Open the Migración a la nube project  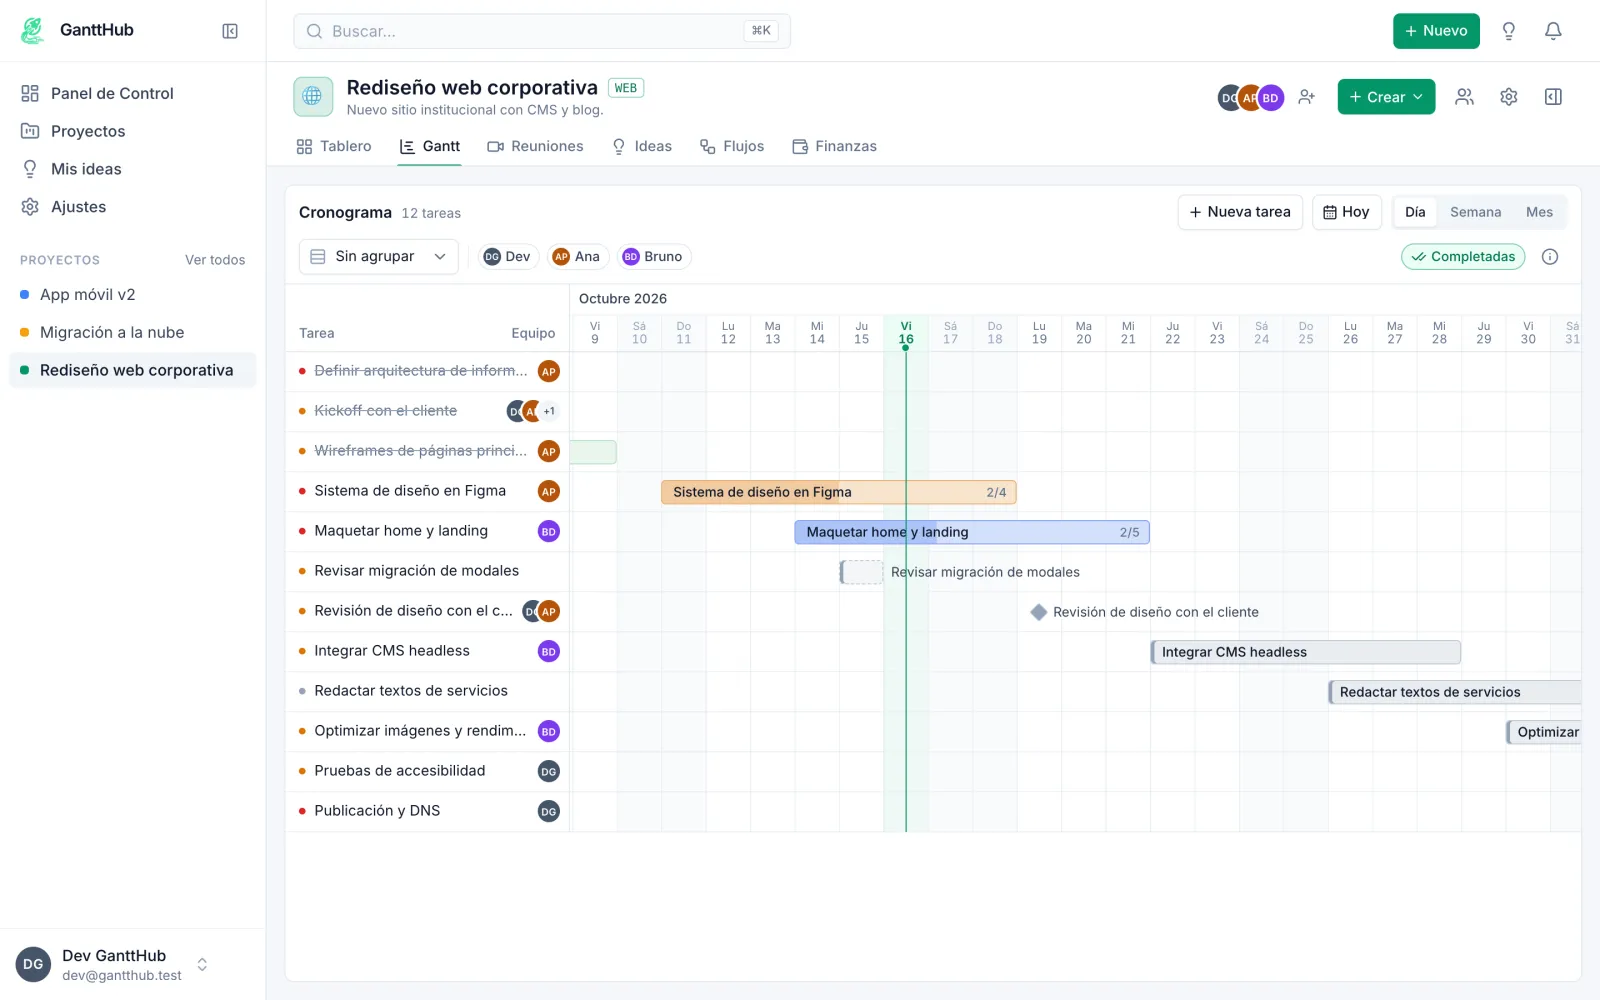click(133, 333)
